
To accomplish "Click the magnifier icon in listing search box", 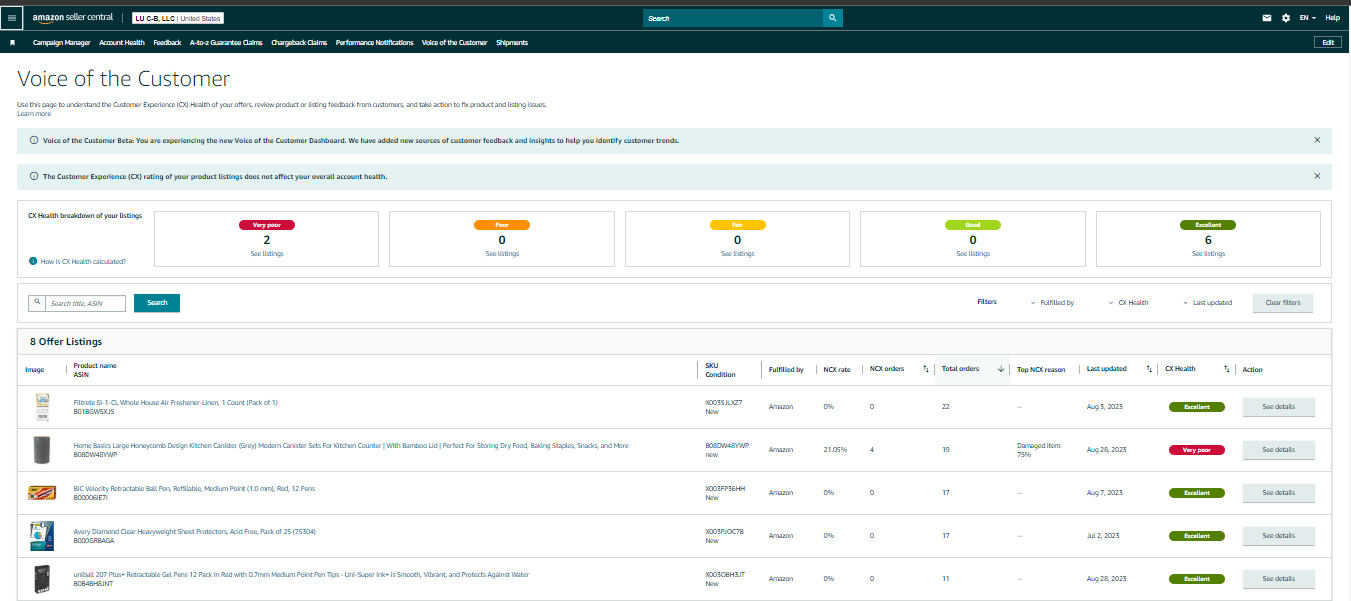I will 37,302.
